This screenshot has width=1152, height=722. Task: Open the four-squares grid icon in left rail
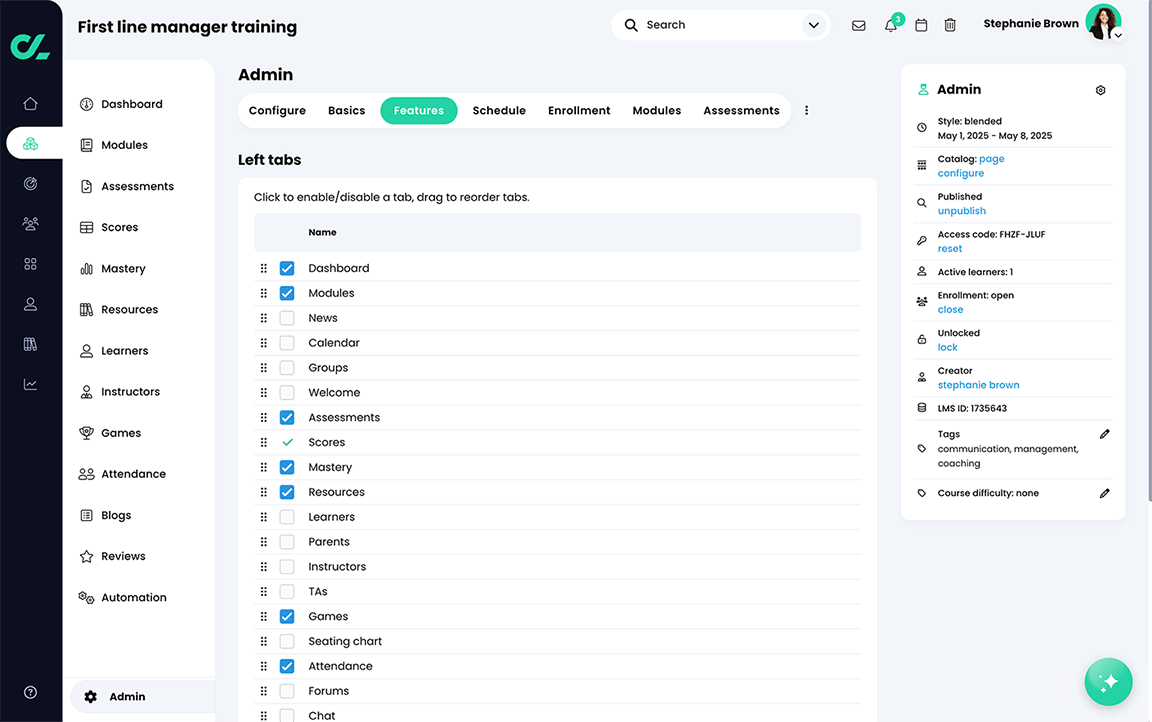coord(30,264)
